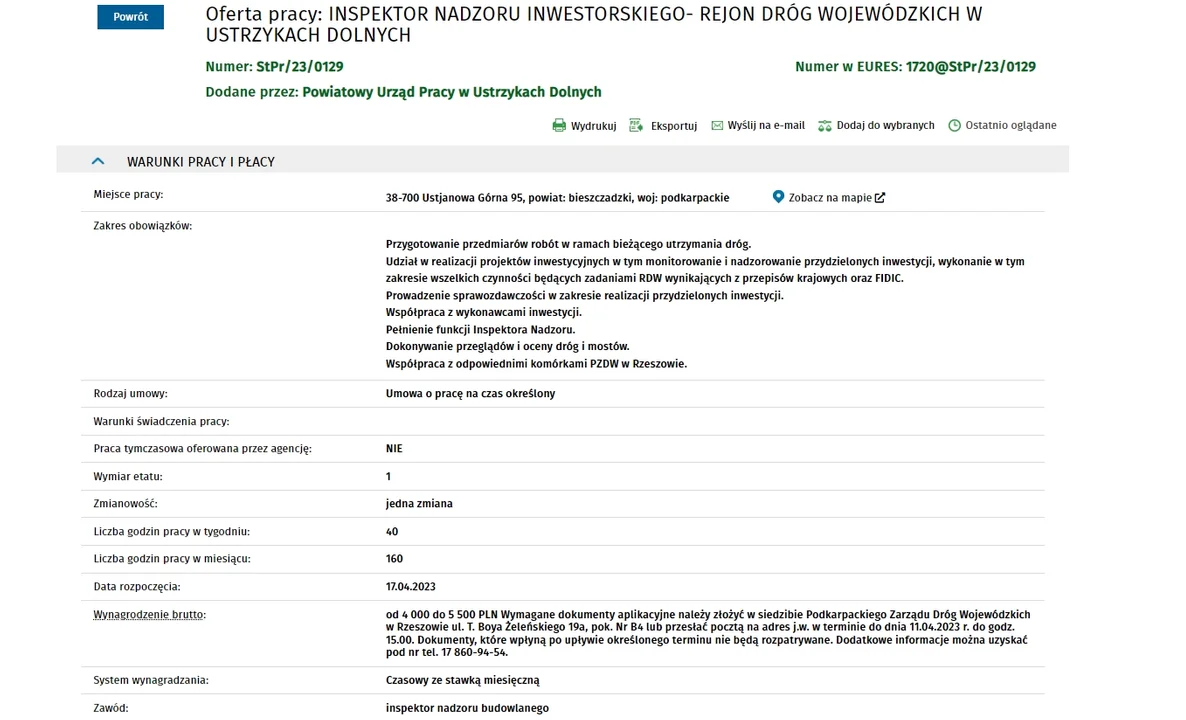Click the jedna zmiana value

point(419,504)
